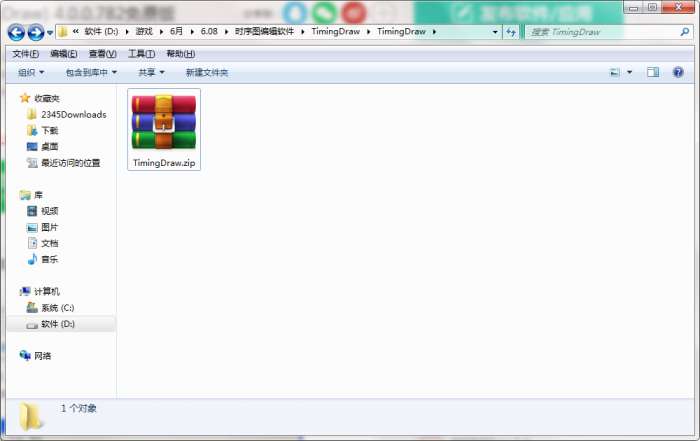
Task: Open 桌面 in the navigation pane
Action: tap(50, 146)
